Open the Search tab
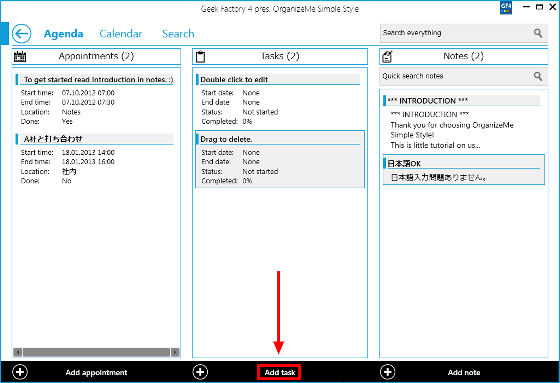 coord(178,34)
